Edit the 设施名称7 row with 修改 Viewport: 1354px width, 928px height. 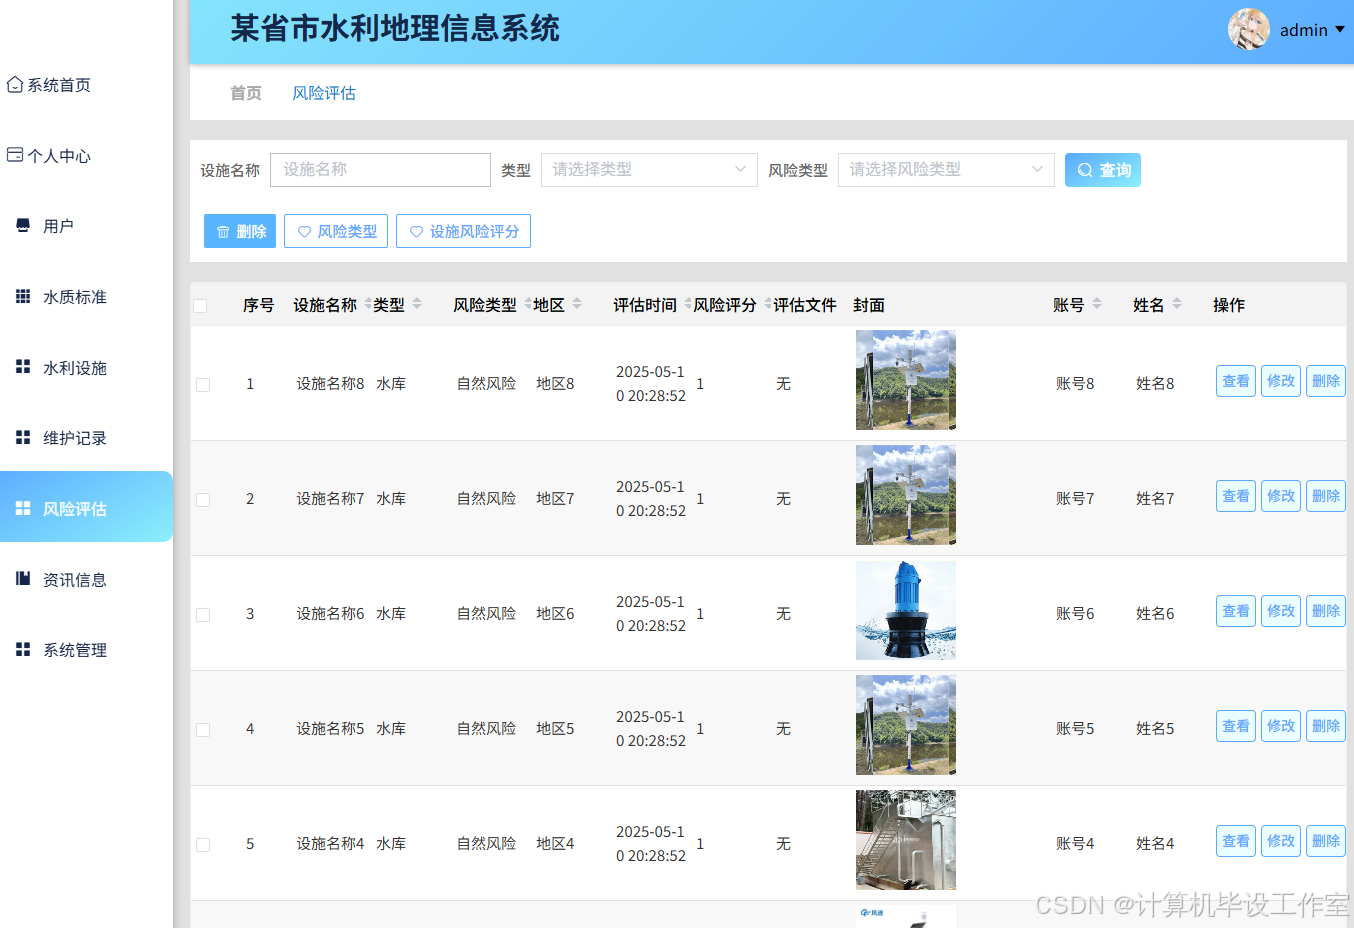[1281, 496]
